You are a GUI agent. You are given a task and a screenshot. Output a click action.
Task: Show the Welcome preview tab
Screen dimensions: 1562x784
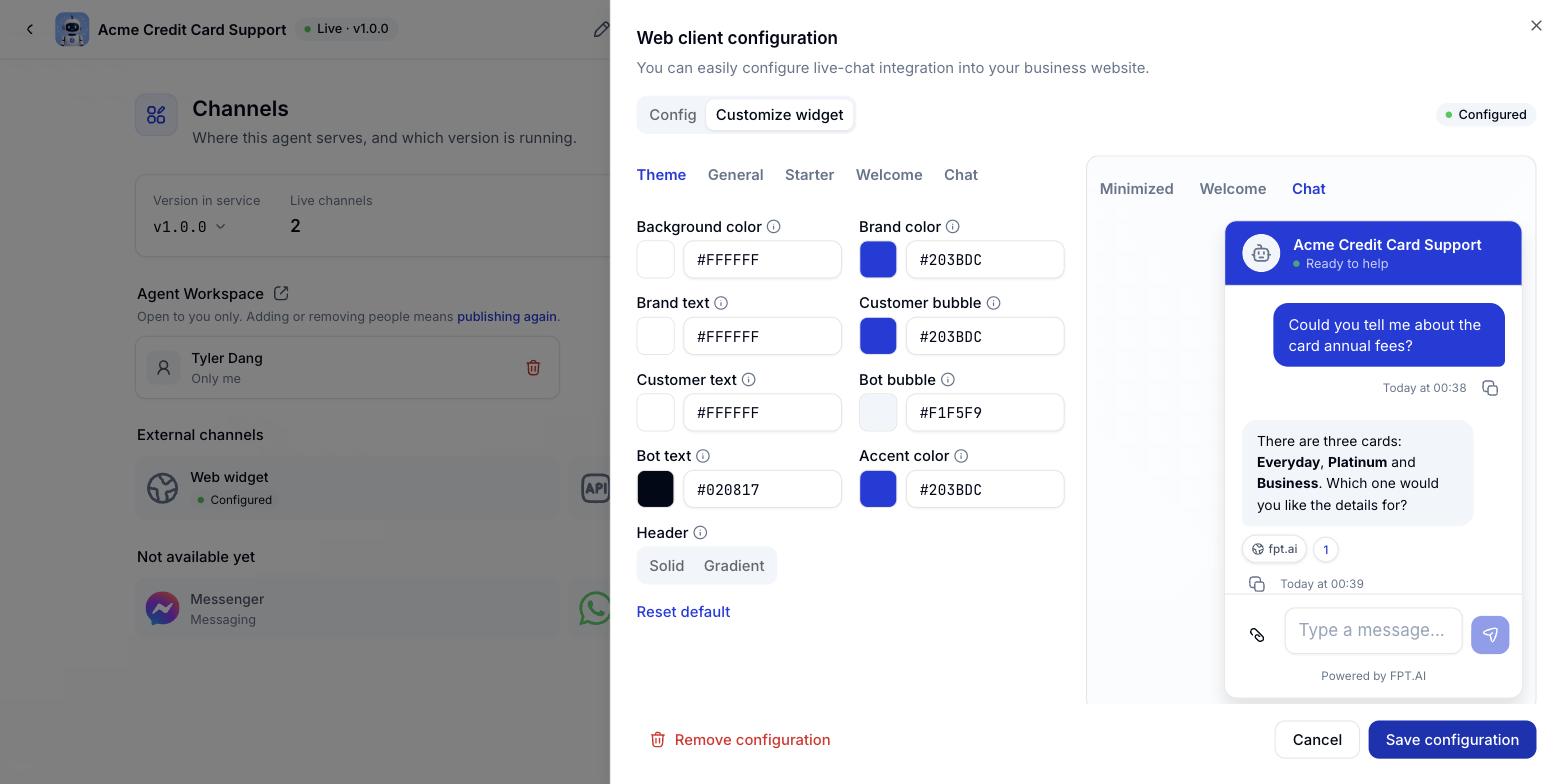1232,189
